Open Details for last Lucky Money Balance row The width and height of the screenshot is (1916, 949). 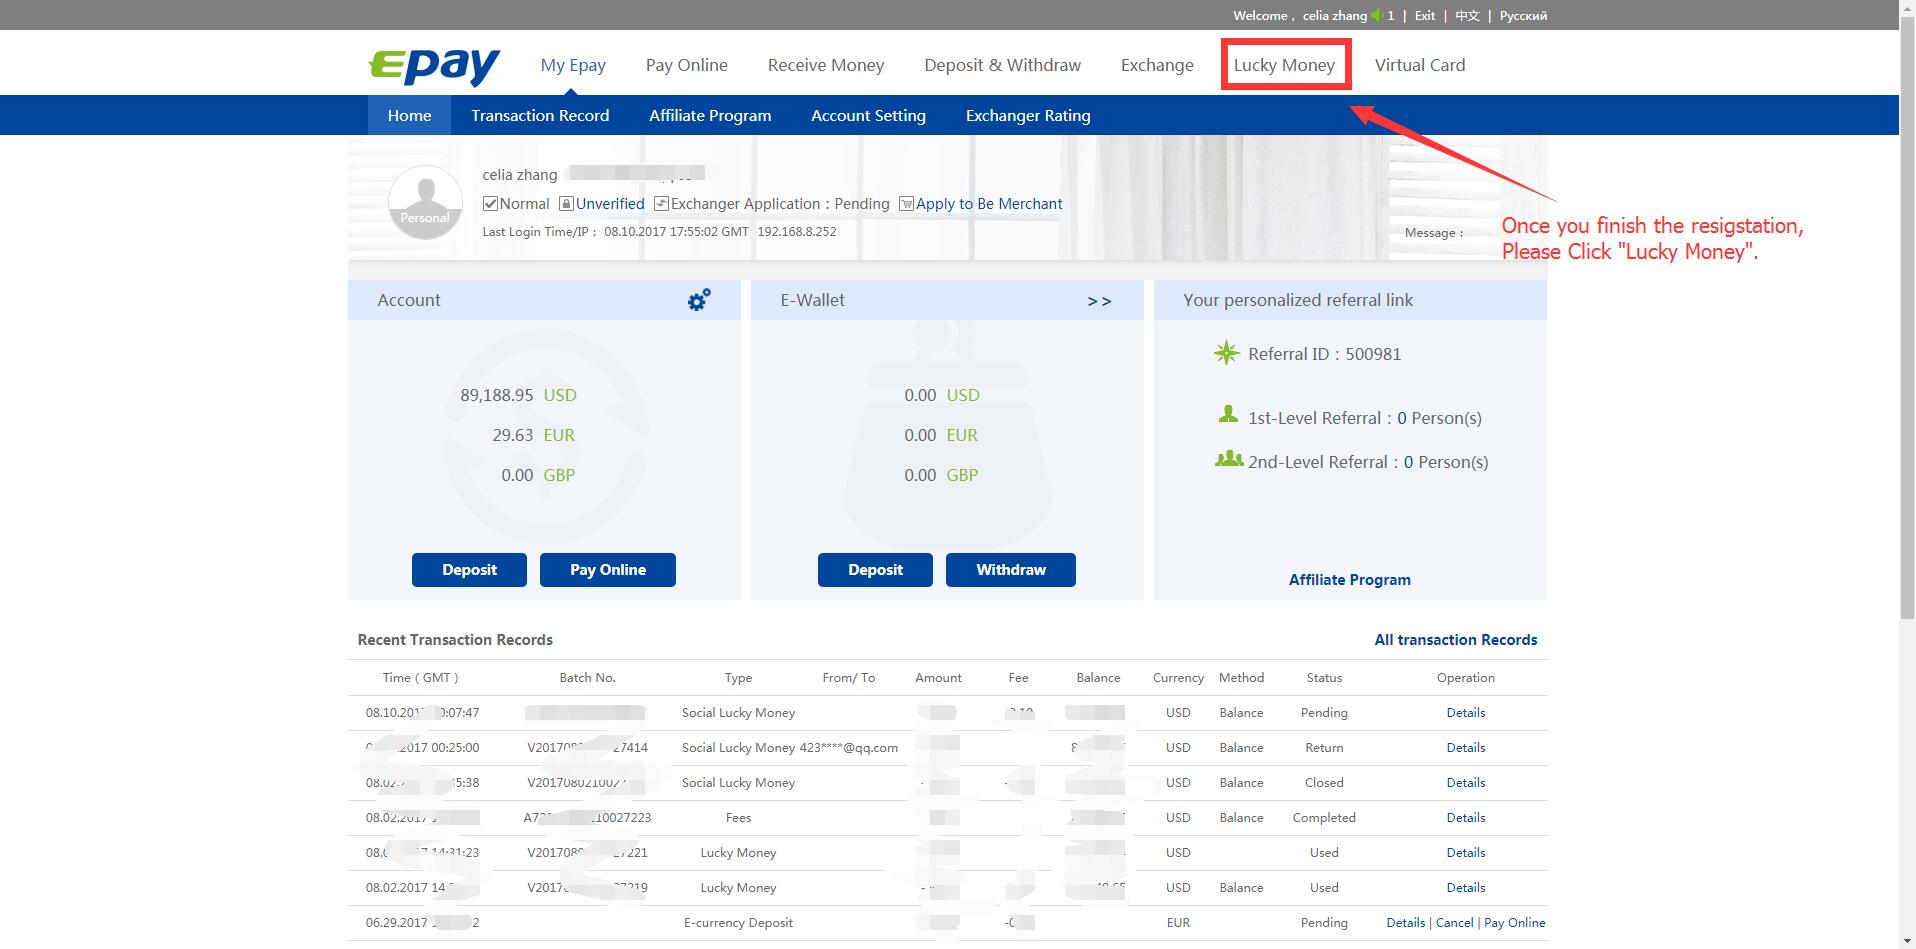(x=1466, y=888)
